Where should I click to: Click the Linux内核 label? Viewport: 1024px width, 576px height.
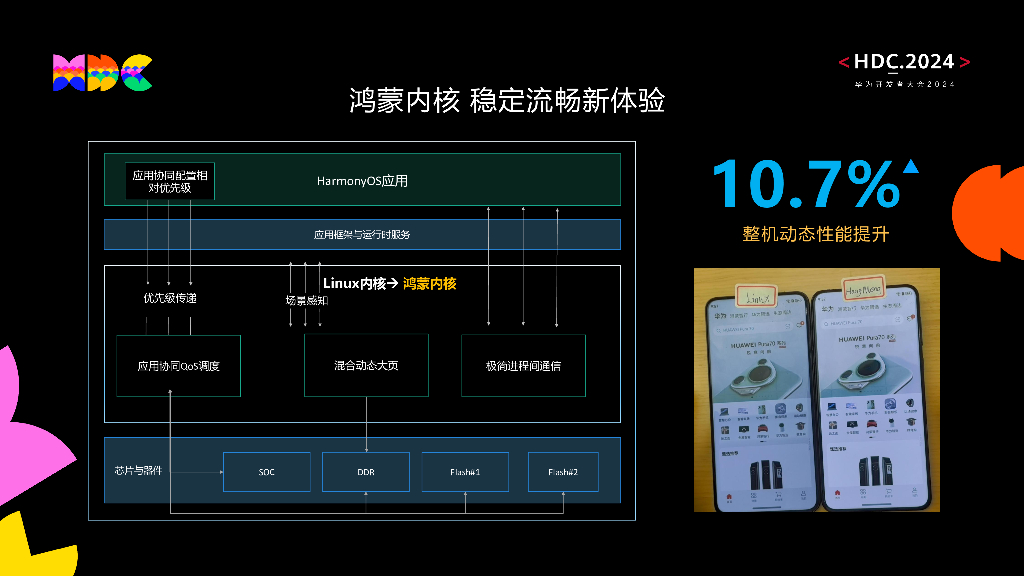point(354,283)
